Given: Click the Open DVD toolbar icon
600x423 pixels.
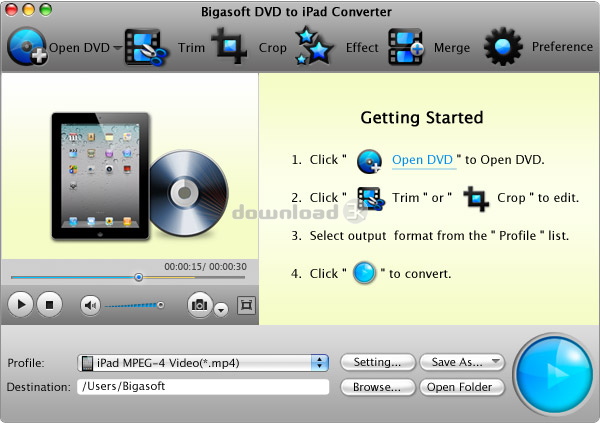Looking at the screenshot, I should [25, 47].
